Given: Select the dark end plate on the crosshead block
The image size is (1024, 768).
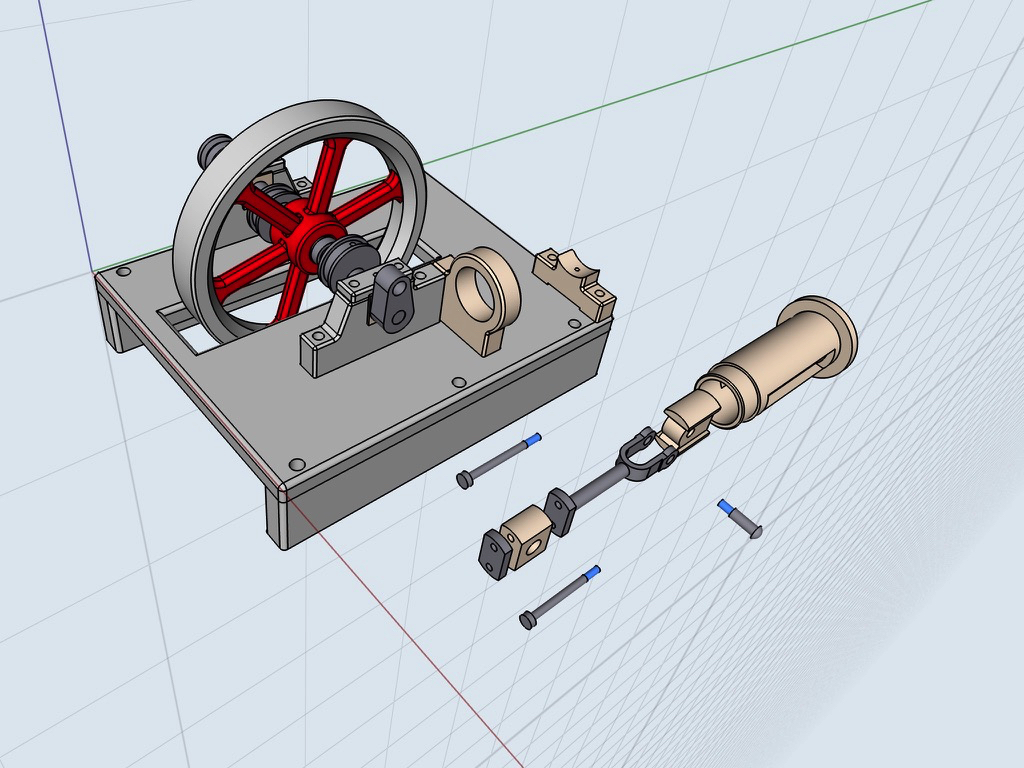Looking at the screenshot, I should pyautogui.click(x=494, y=555).
